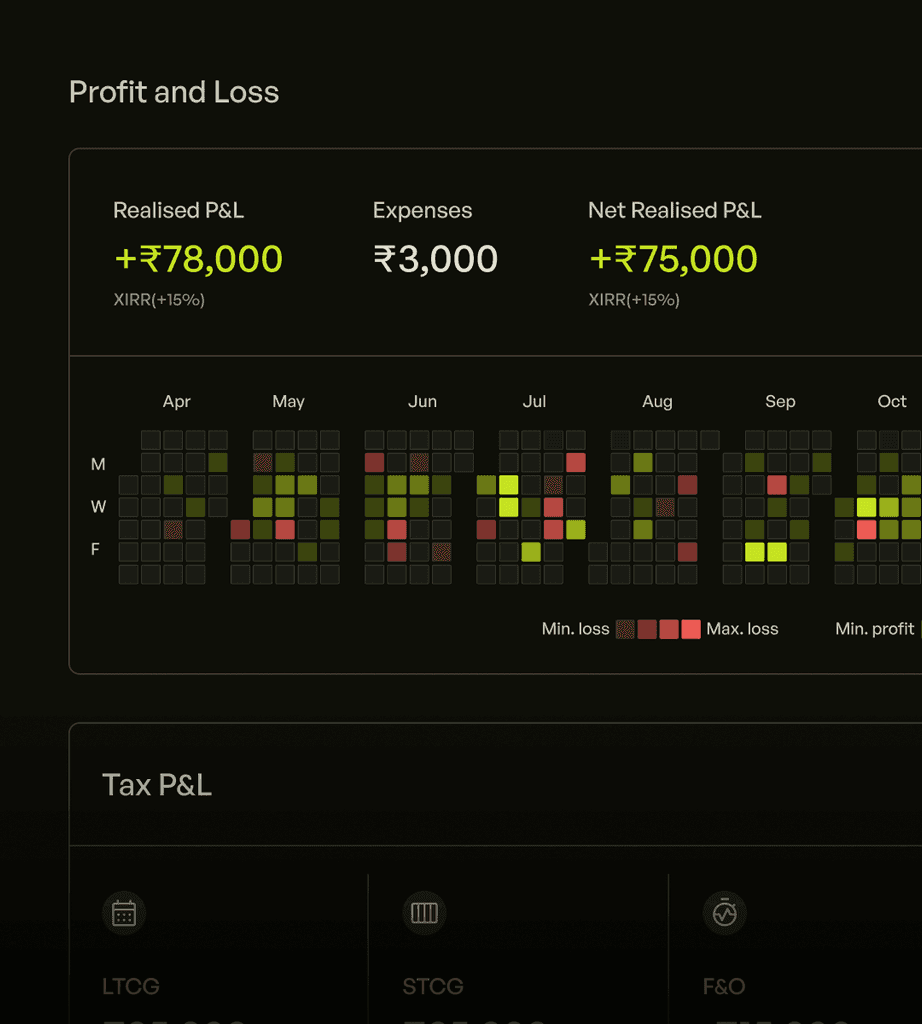Click the M weekday row label

pos(97,464)
